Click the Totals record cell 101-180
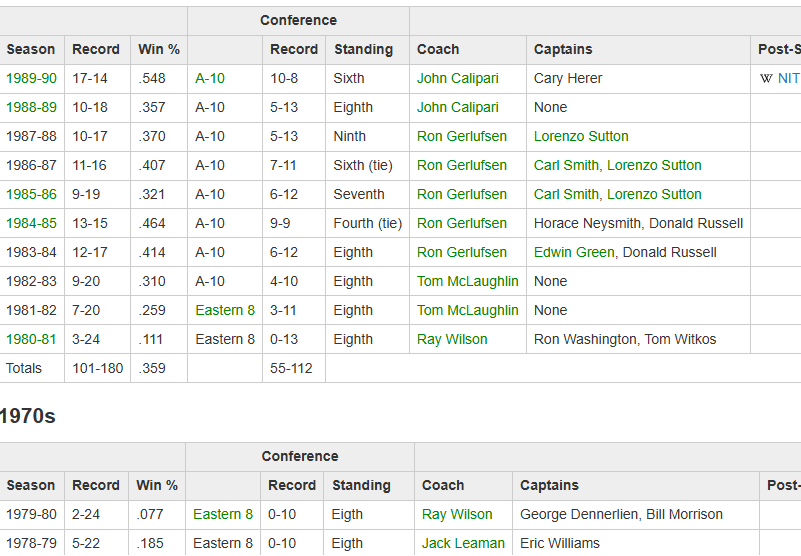The image size is (801, 556). point(98,368)
